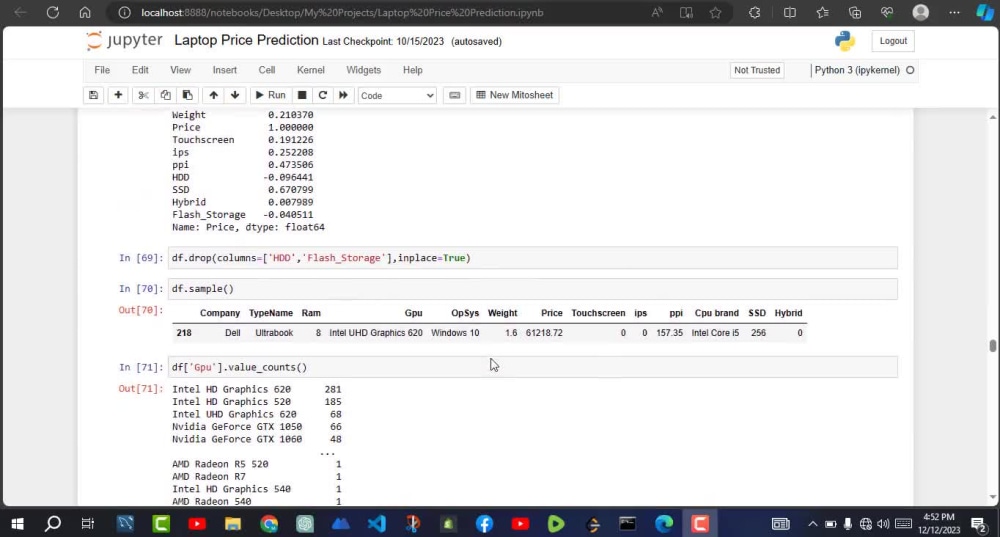Screen dimensions: 1000x537
Task: Click the Logout button
Action: (893, 41)
